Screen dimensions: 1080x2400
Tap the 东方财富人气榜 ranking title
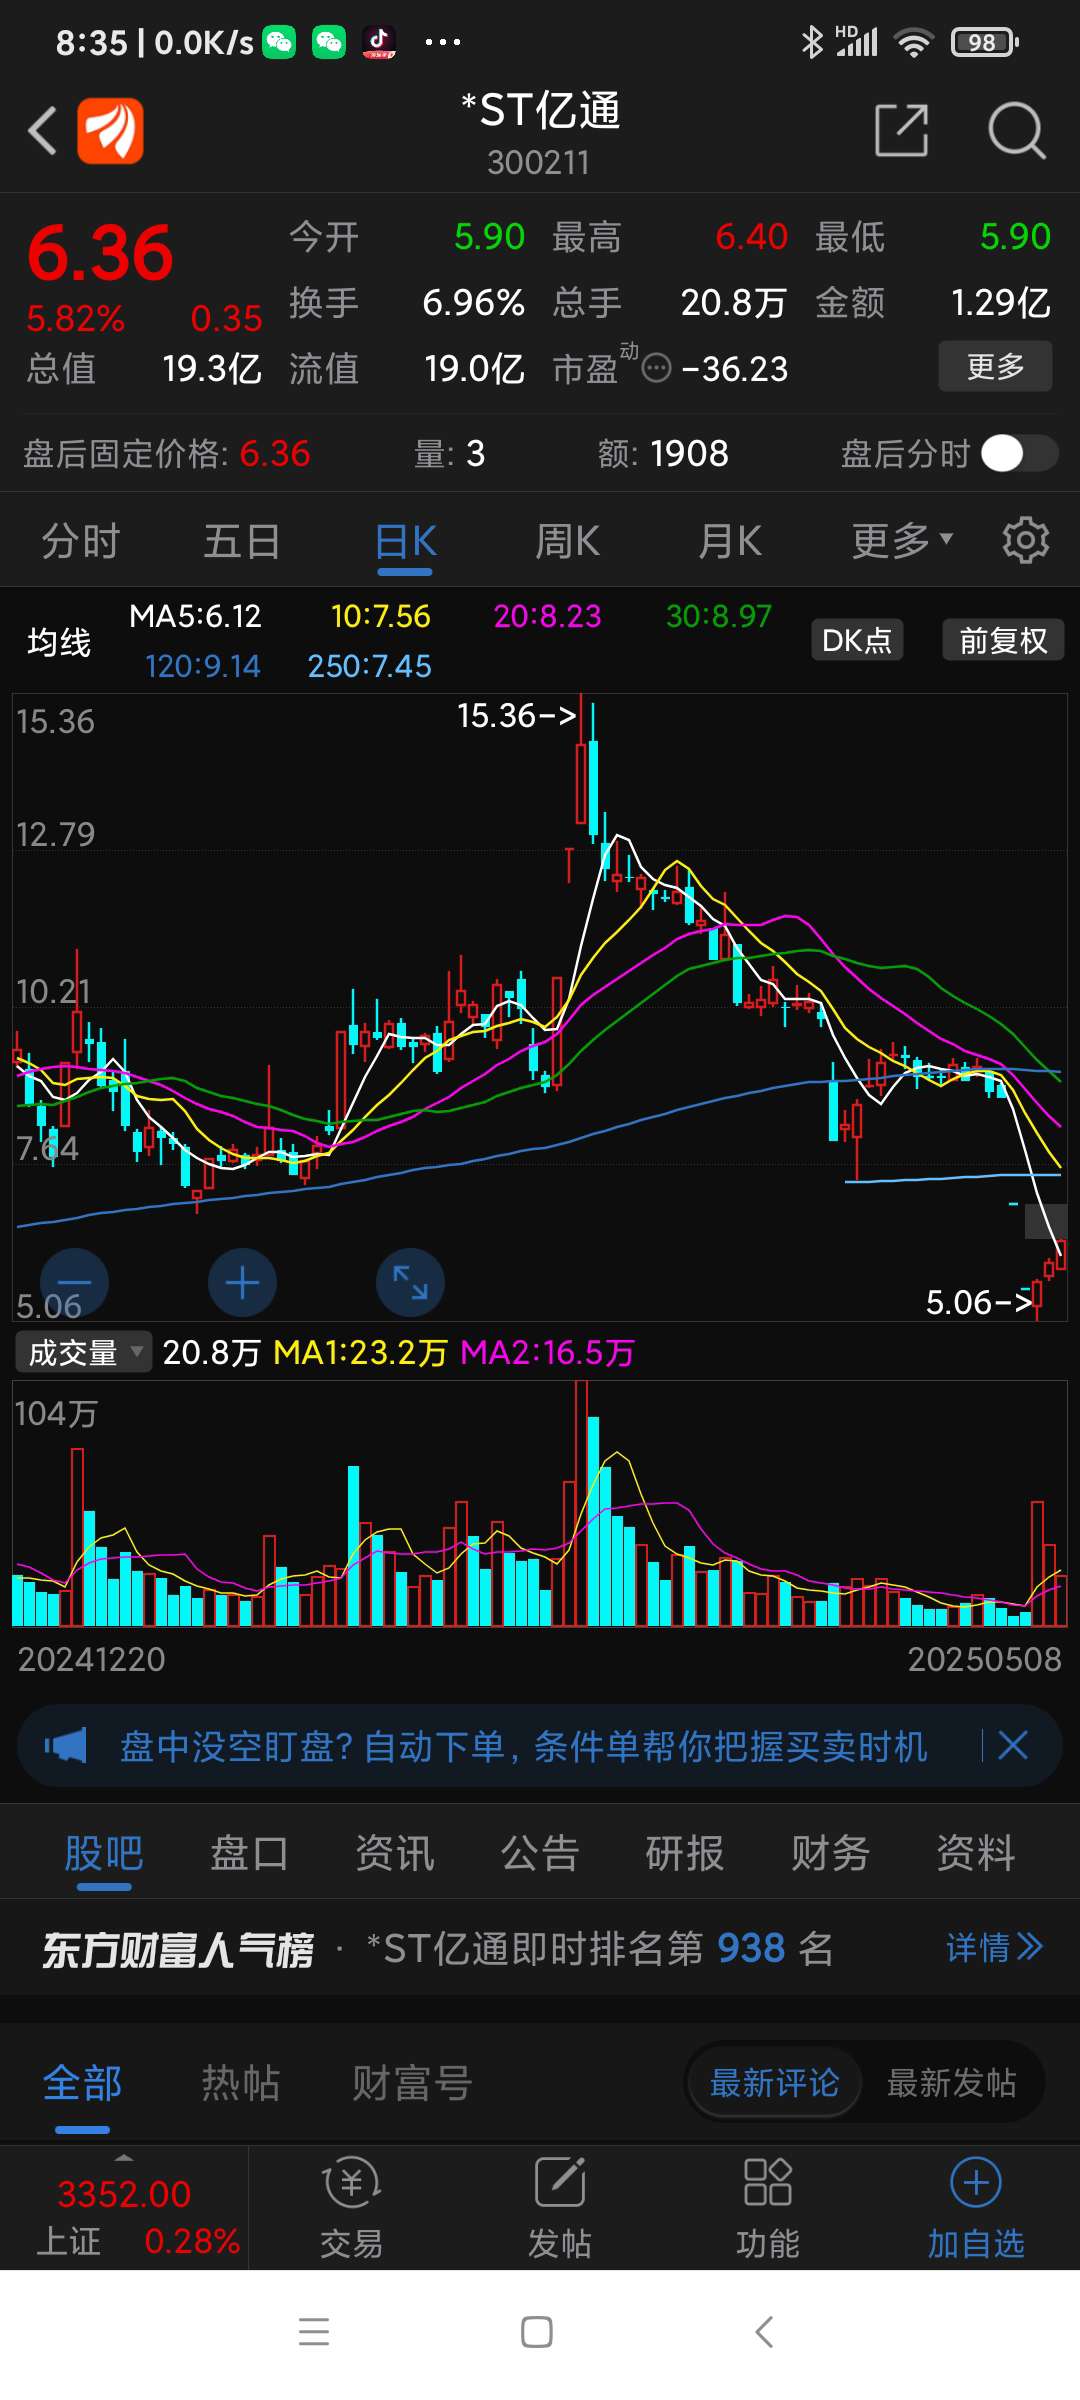point(178,1949)
